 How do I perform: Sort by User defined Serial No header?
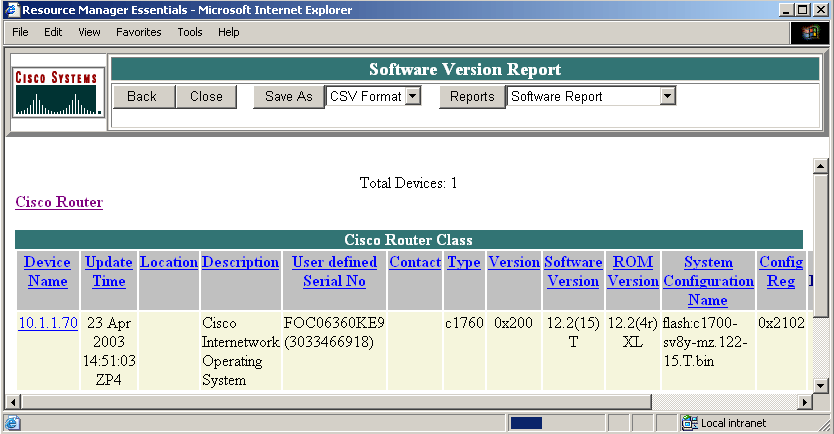coord(335,271)
